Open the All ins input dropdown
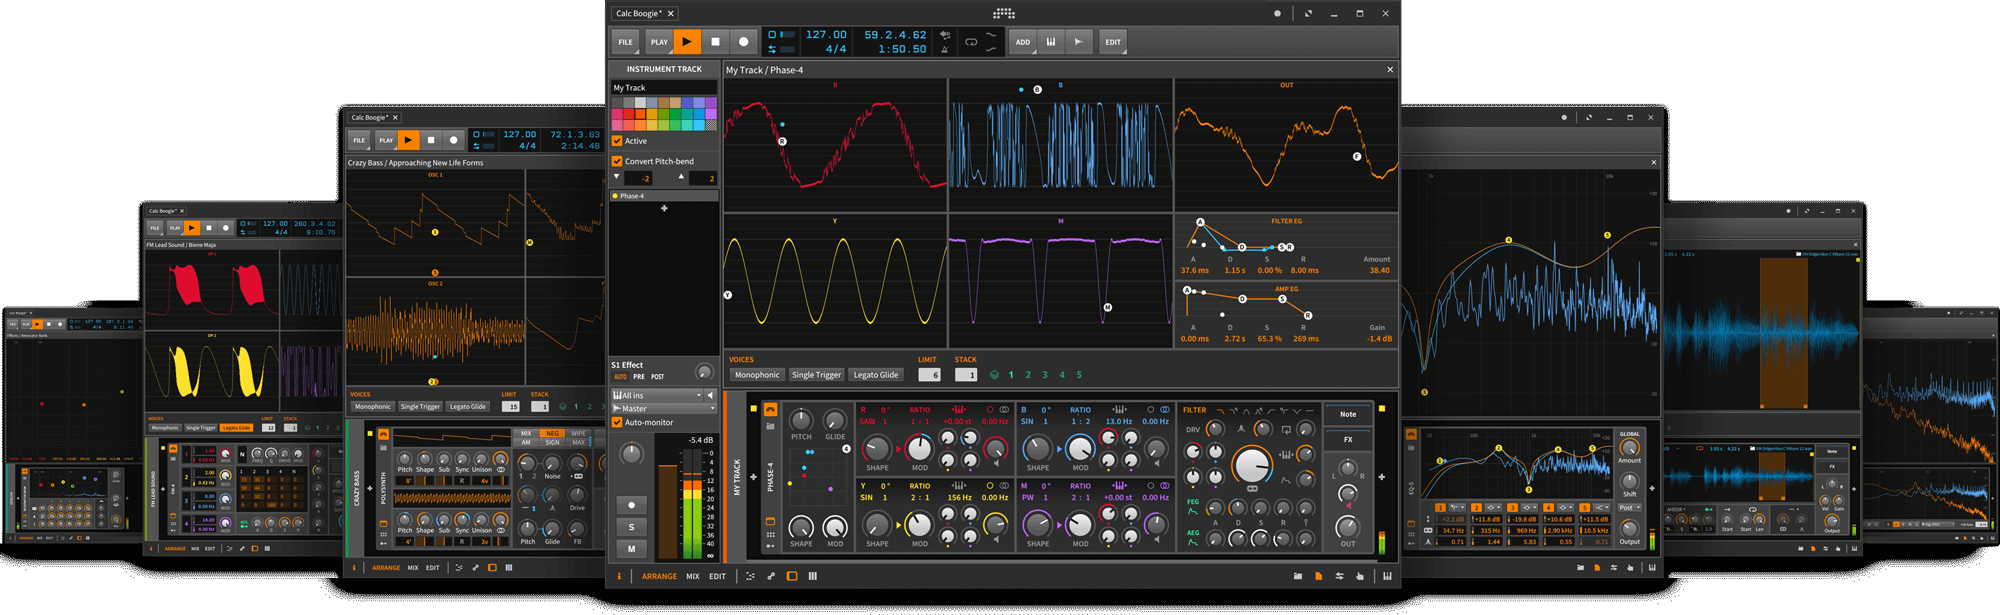Screen dimensions: 2000x615 point(657,395)
